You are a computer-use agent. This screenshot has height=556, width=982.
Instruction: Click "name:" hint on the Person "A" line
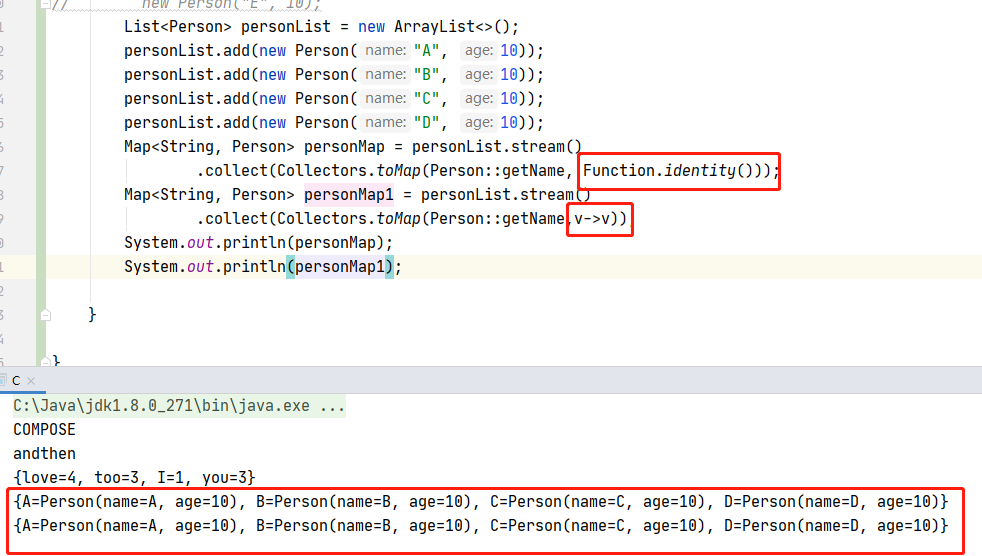(385, 51)
